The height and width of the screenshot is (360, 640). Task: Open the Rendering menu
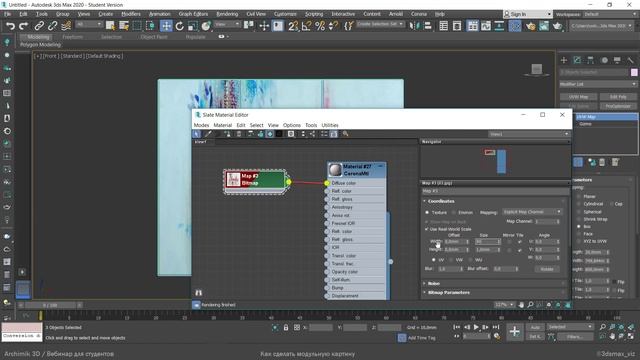tap(227, 14)
